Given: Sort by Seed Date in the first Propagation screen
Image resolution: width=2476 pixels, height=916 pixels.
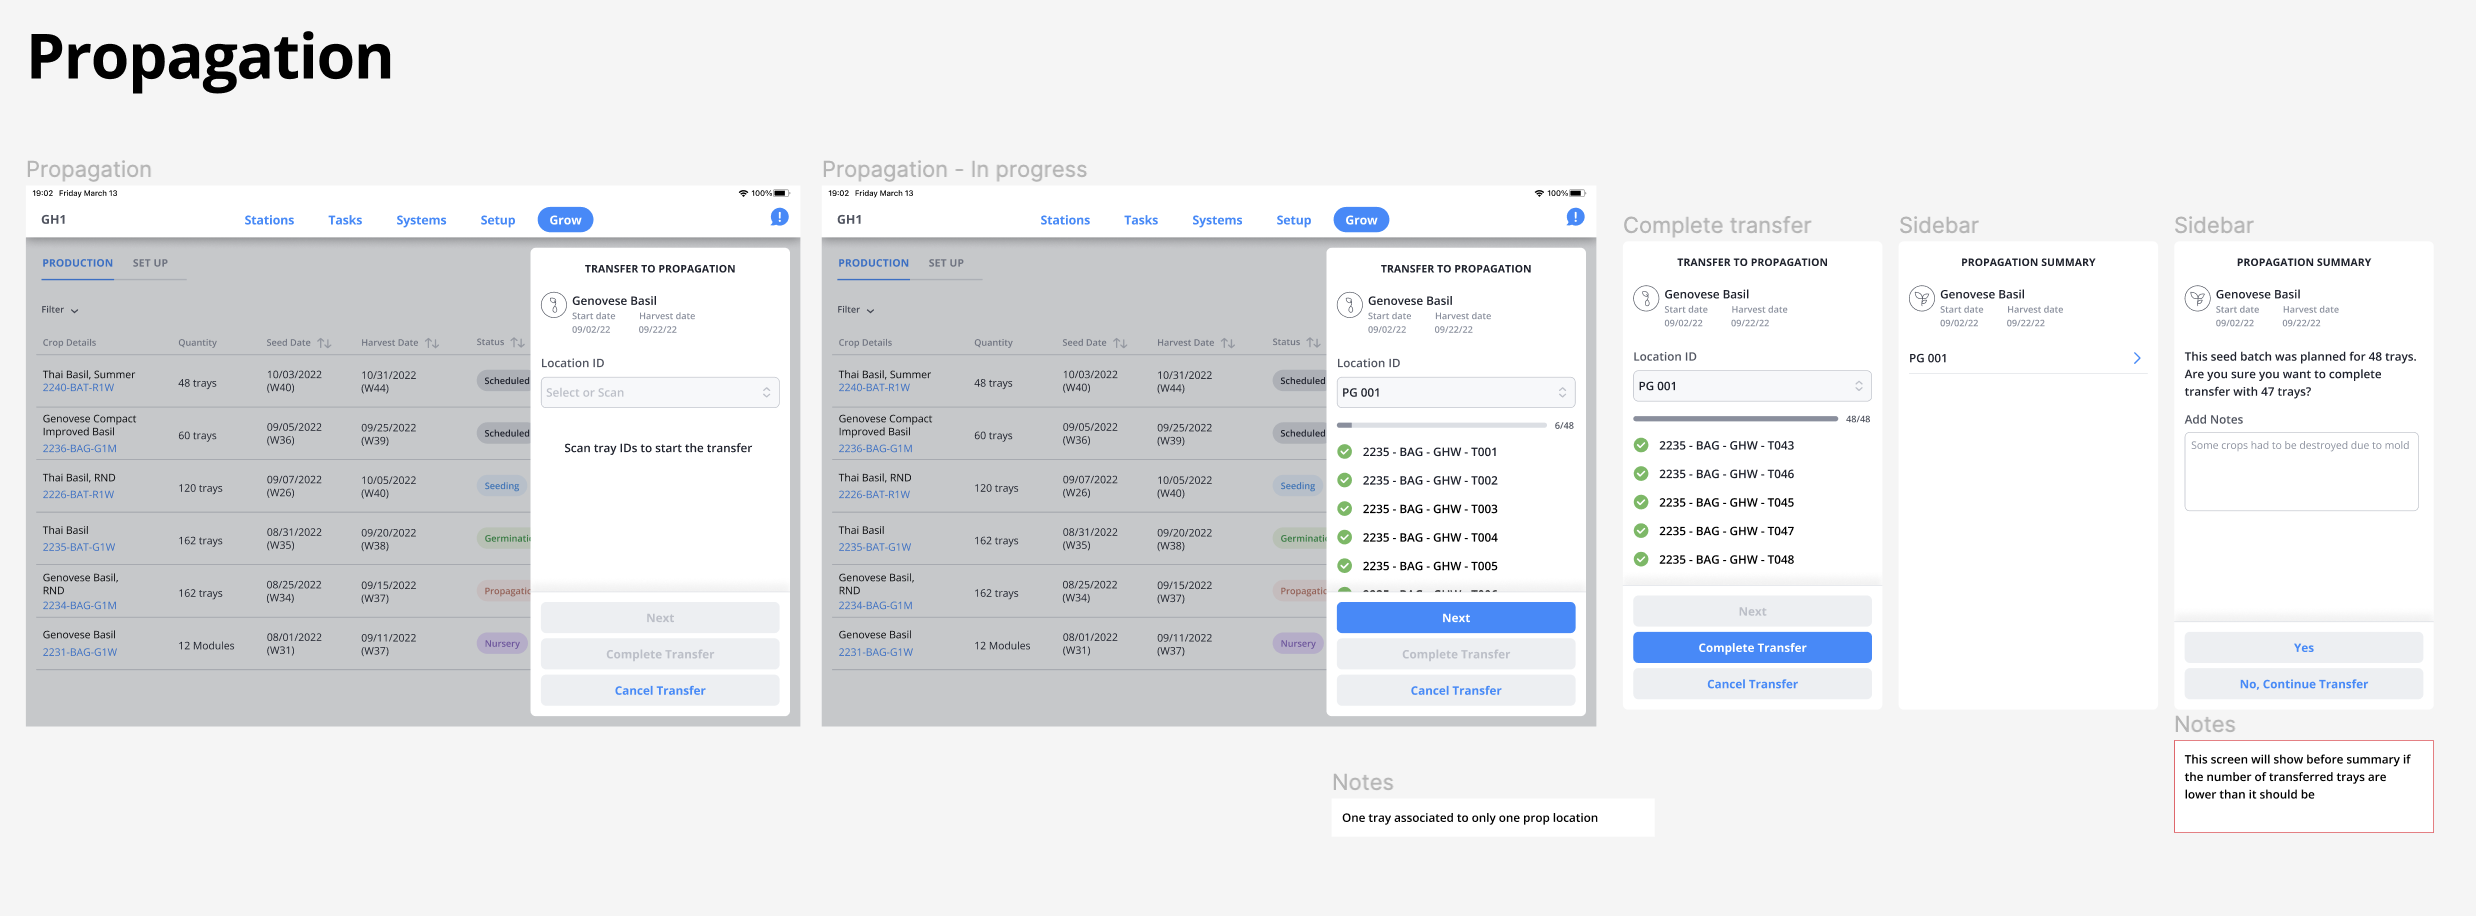Looking at the screenshot, I should coord(324,343).
